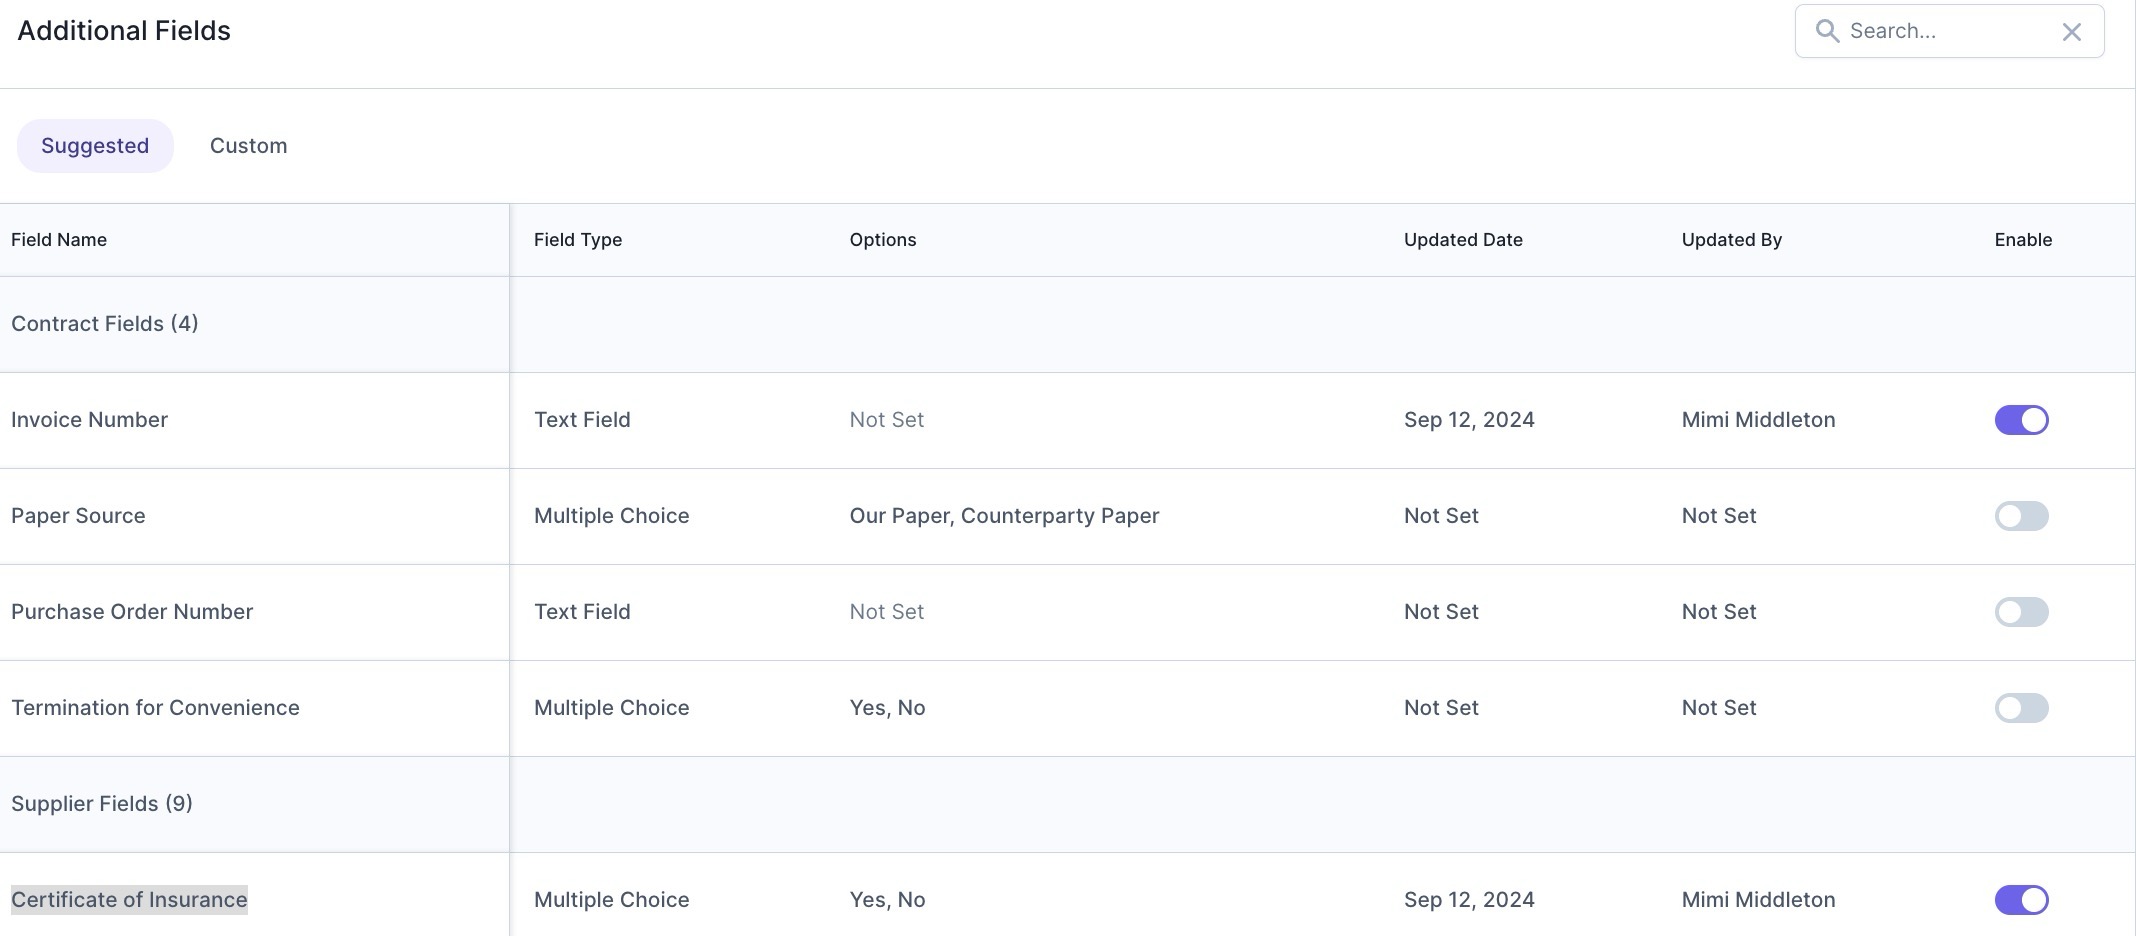Switch to the Custom tab
This screenshot has width=2136, height=936.
[x=248, y=146]
